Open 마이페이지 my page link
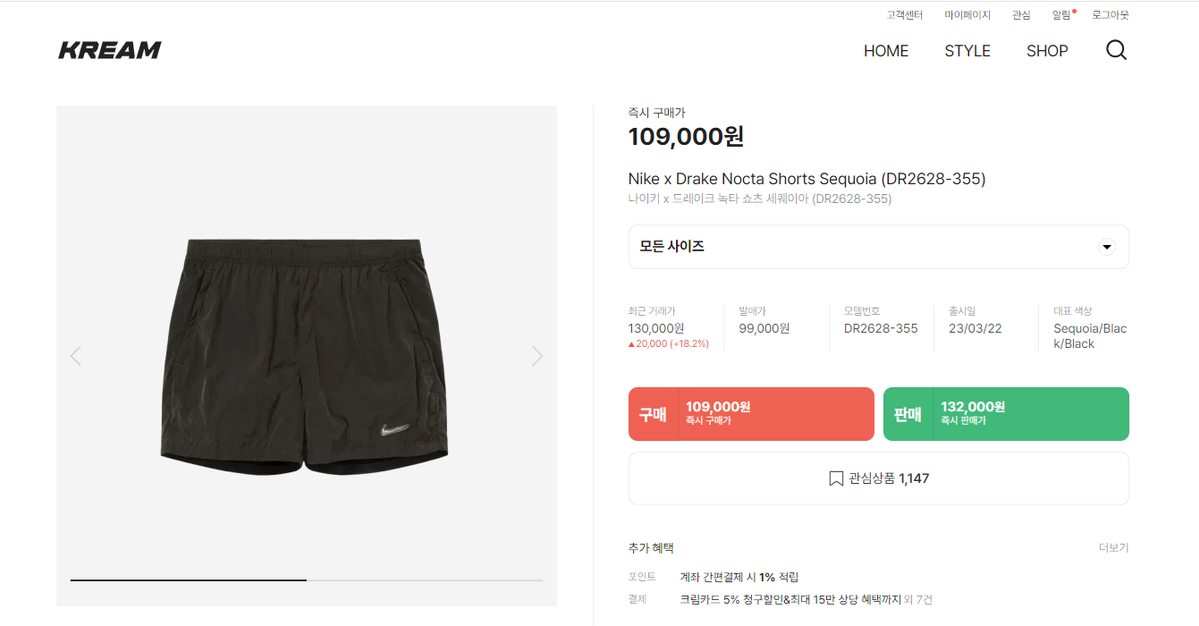1199x626 pixels. 967,15
